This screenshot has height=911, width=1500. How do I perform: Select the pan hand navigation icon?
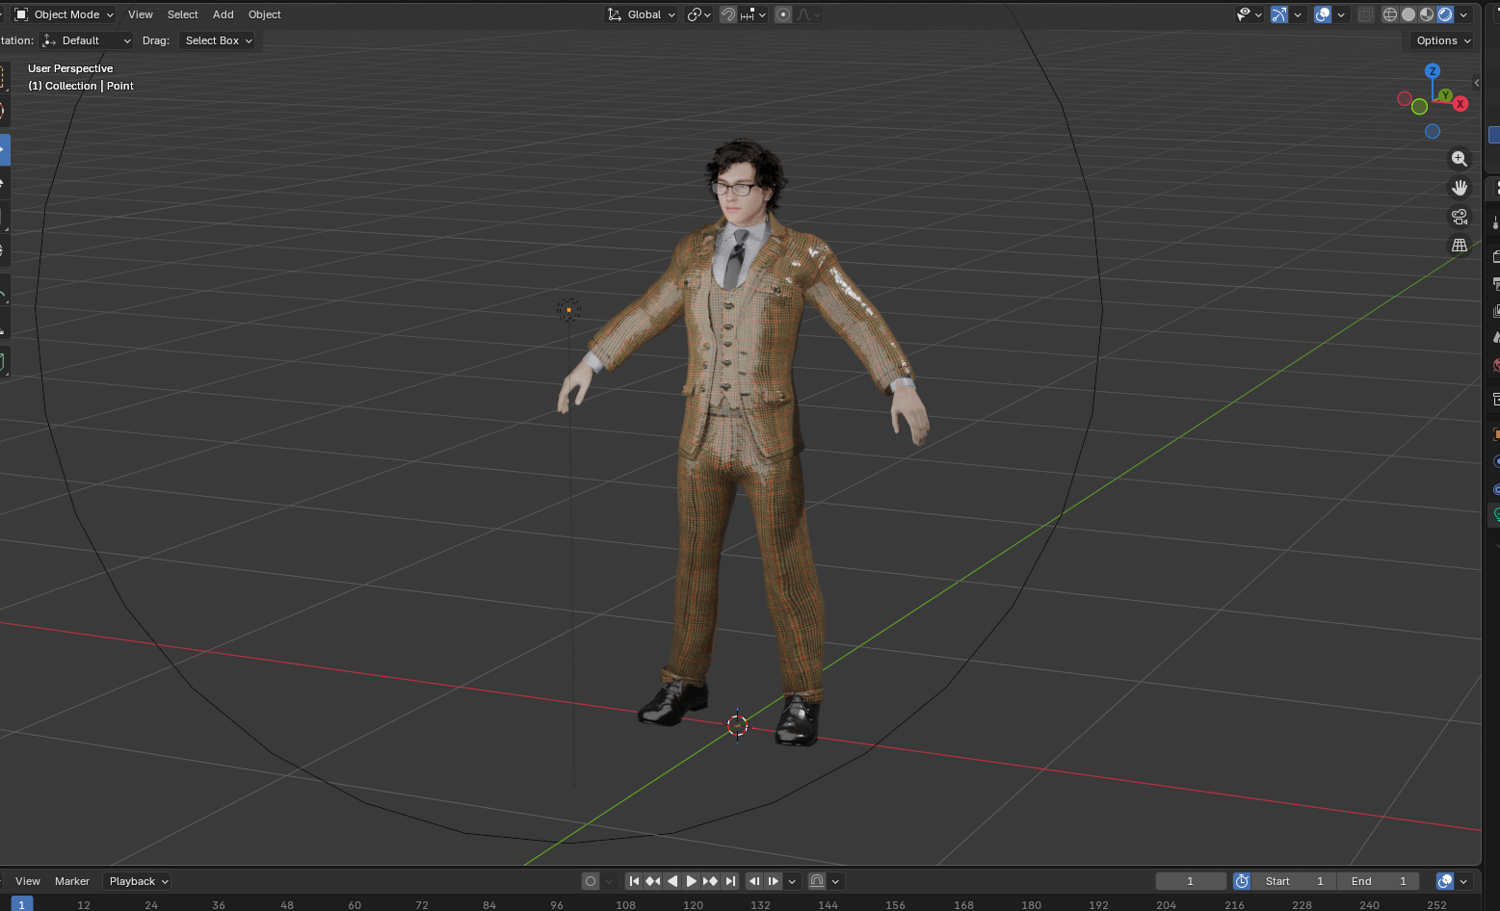1459,188
